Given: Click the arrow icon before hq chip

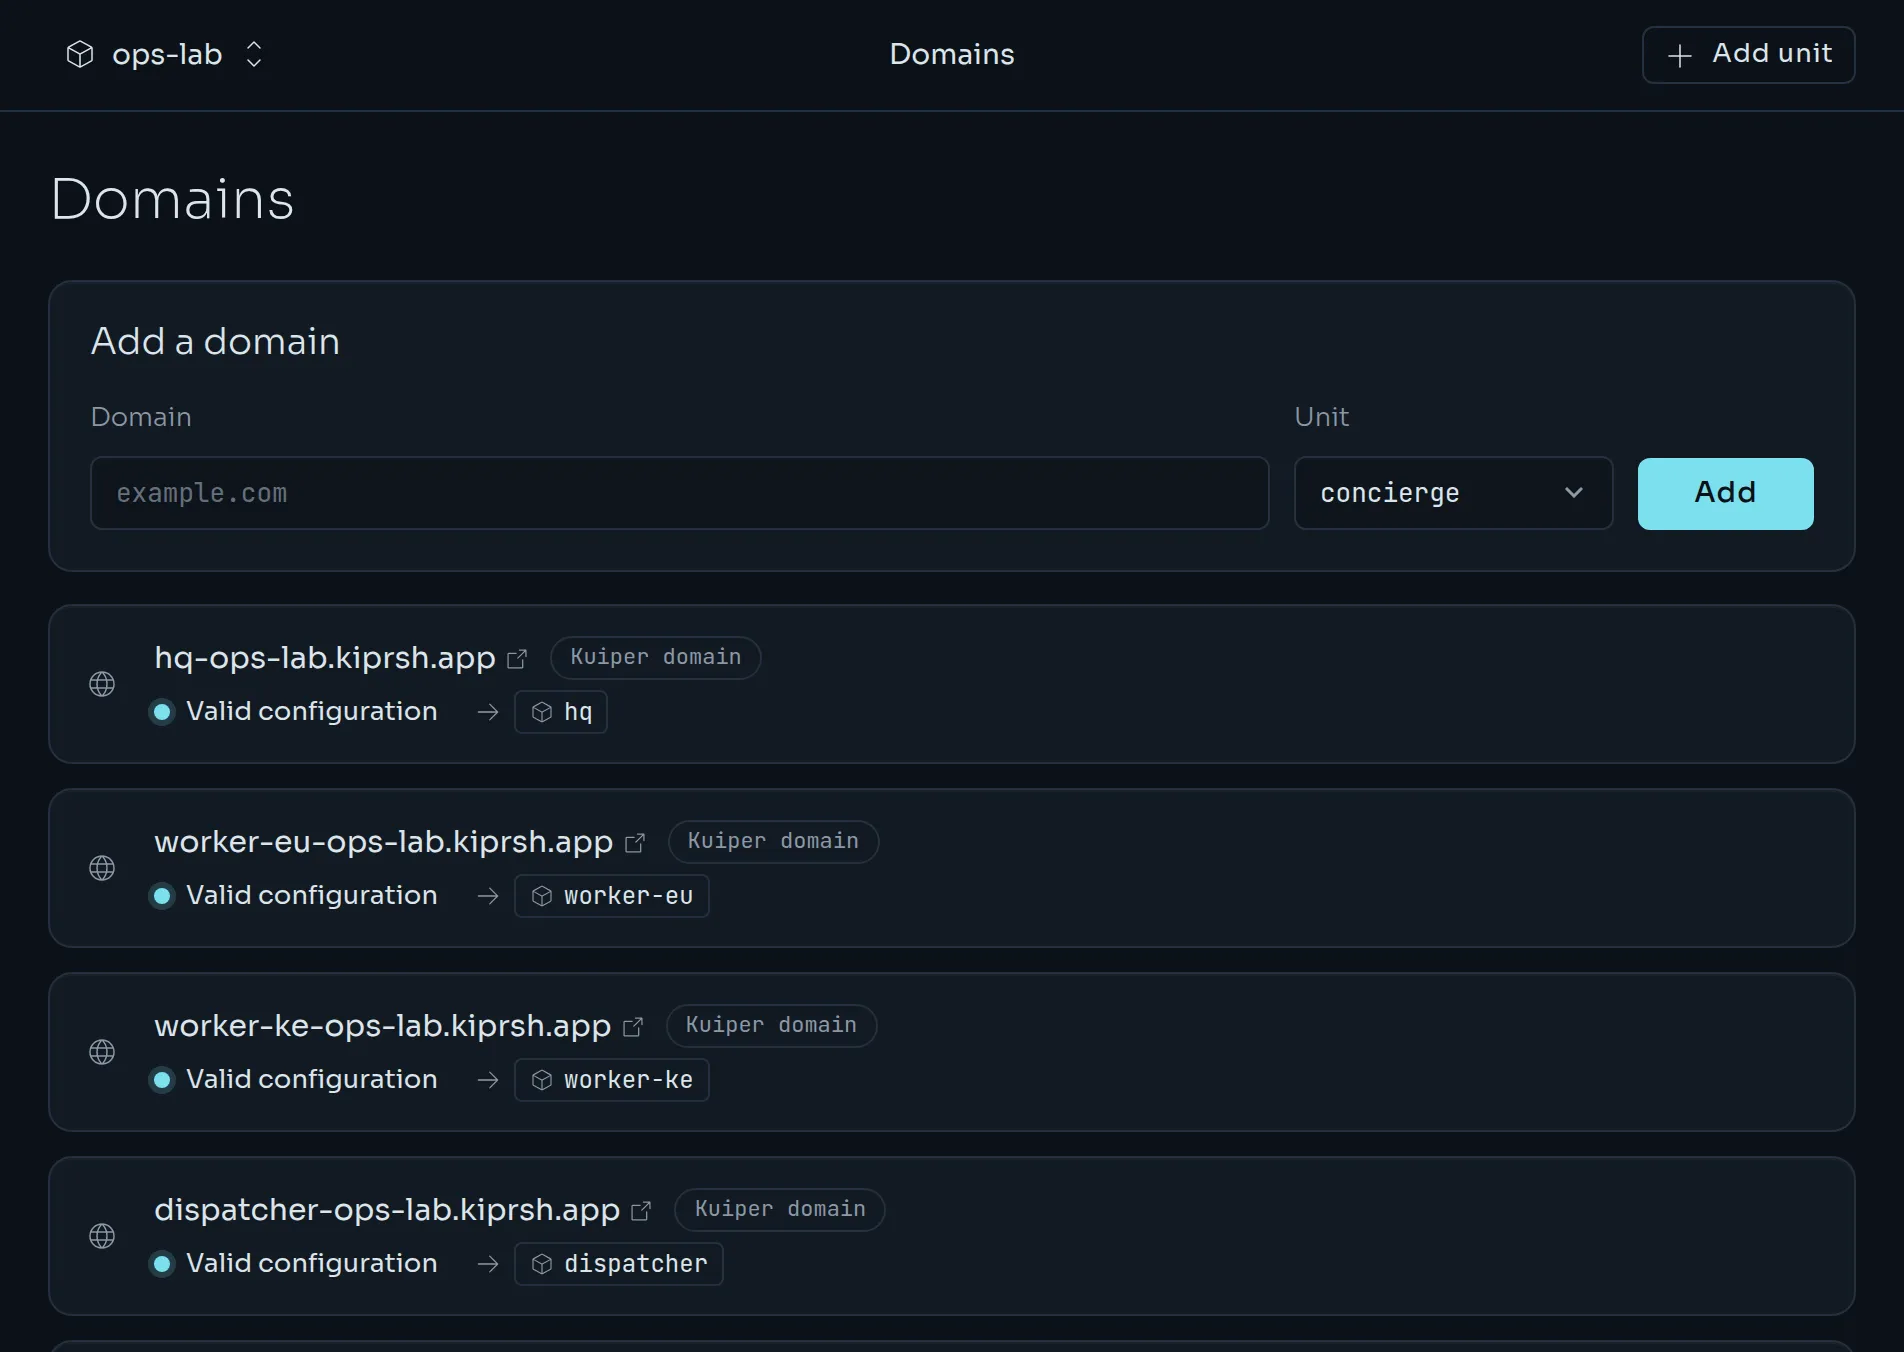Looking at the screenshot, I should click(x=488, y=712).
